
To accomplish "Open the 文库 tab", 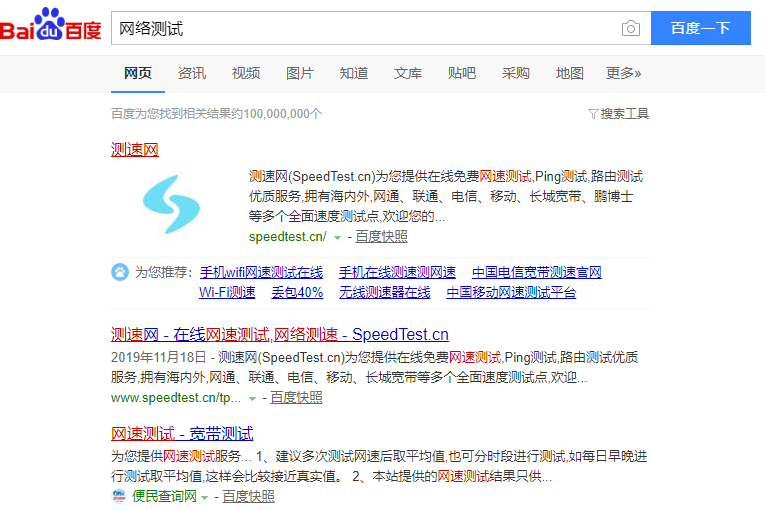I will (408, 73).
